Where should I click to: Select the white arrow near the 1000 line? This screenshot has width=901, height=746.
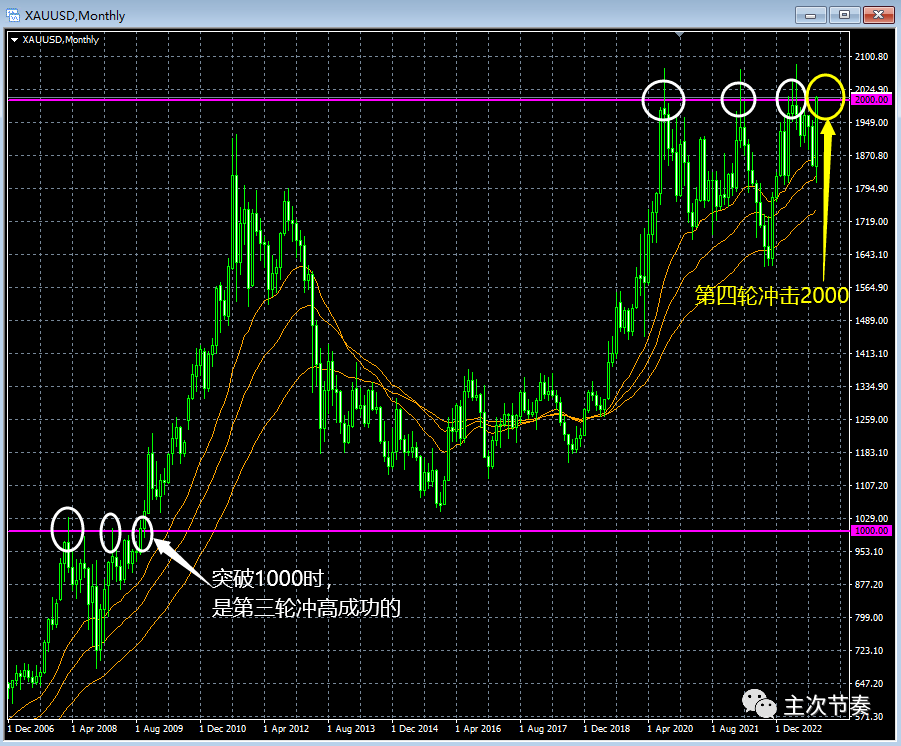coord(180,558)
